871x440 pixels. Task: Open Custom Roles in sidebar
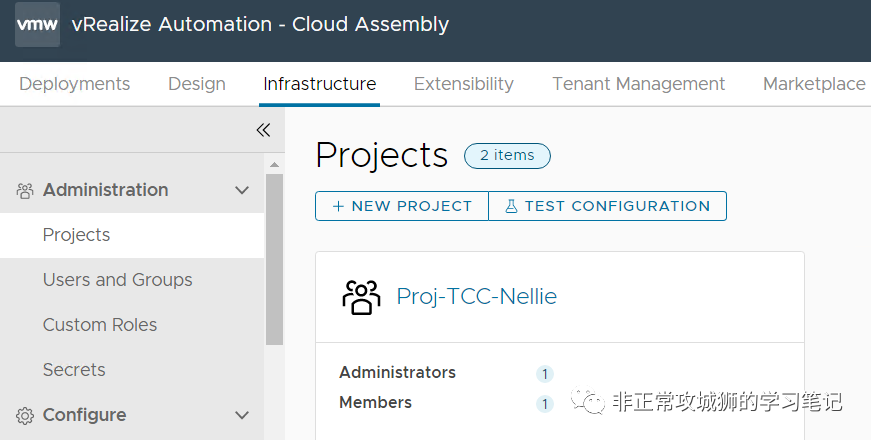click(100, 325)
